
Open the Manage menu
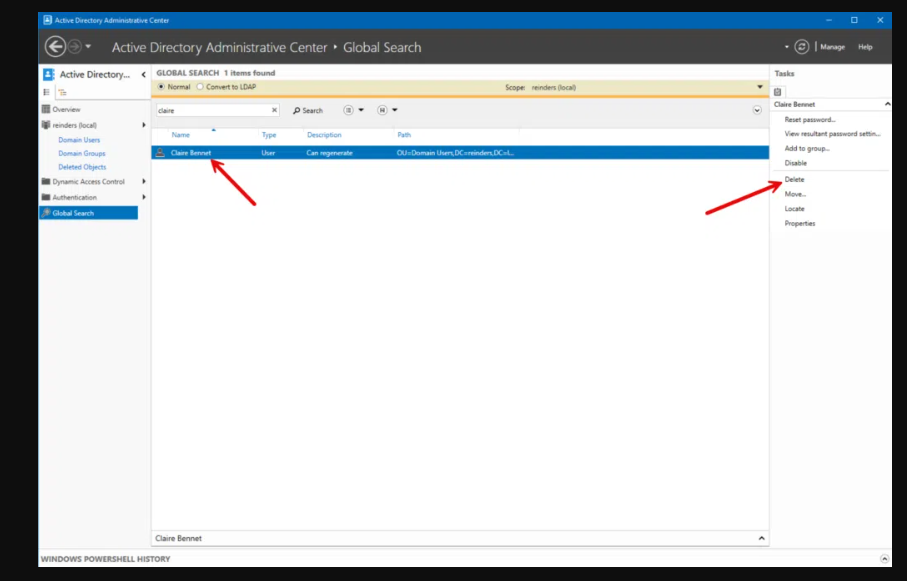point(832,47)
